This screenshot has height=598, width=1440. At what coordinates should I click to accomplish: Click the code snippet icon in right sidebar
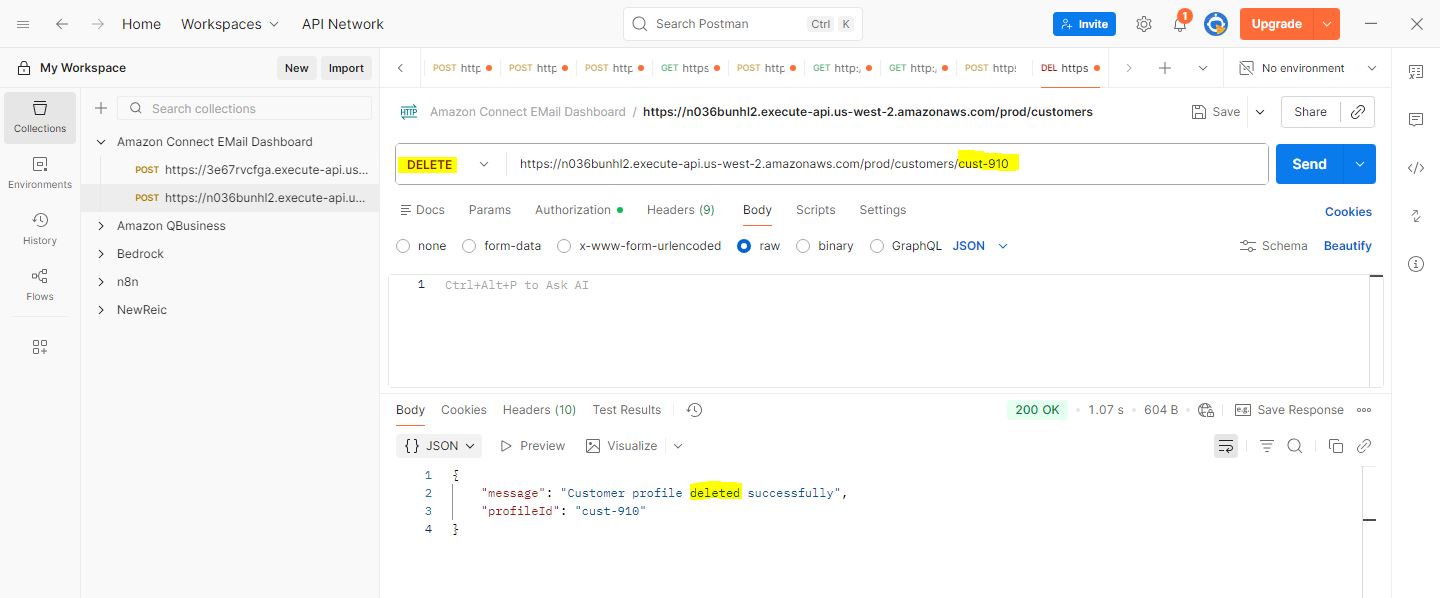point(1415,168)
